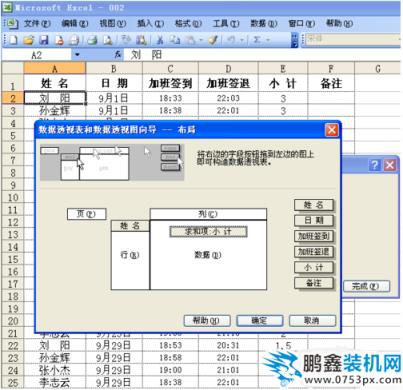
Task: Select column B header
Action: tap(114, 69)
